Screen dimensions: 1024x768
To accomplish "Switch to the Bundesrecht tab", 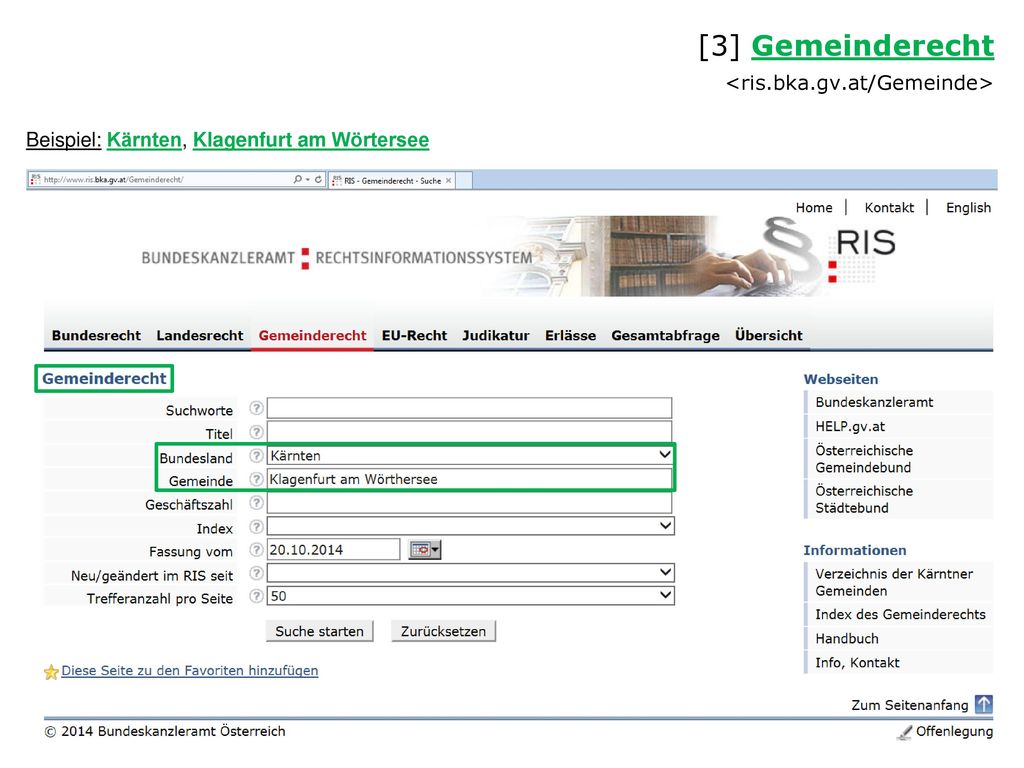I will pos(96,336).
